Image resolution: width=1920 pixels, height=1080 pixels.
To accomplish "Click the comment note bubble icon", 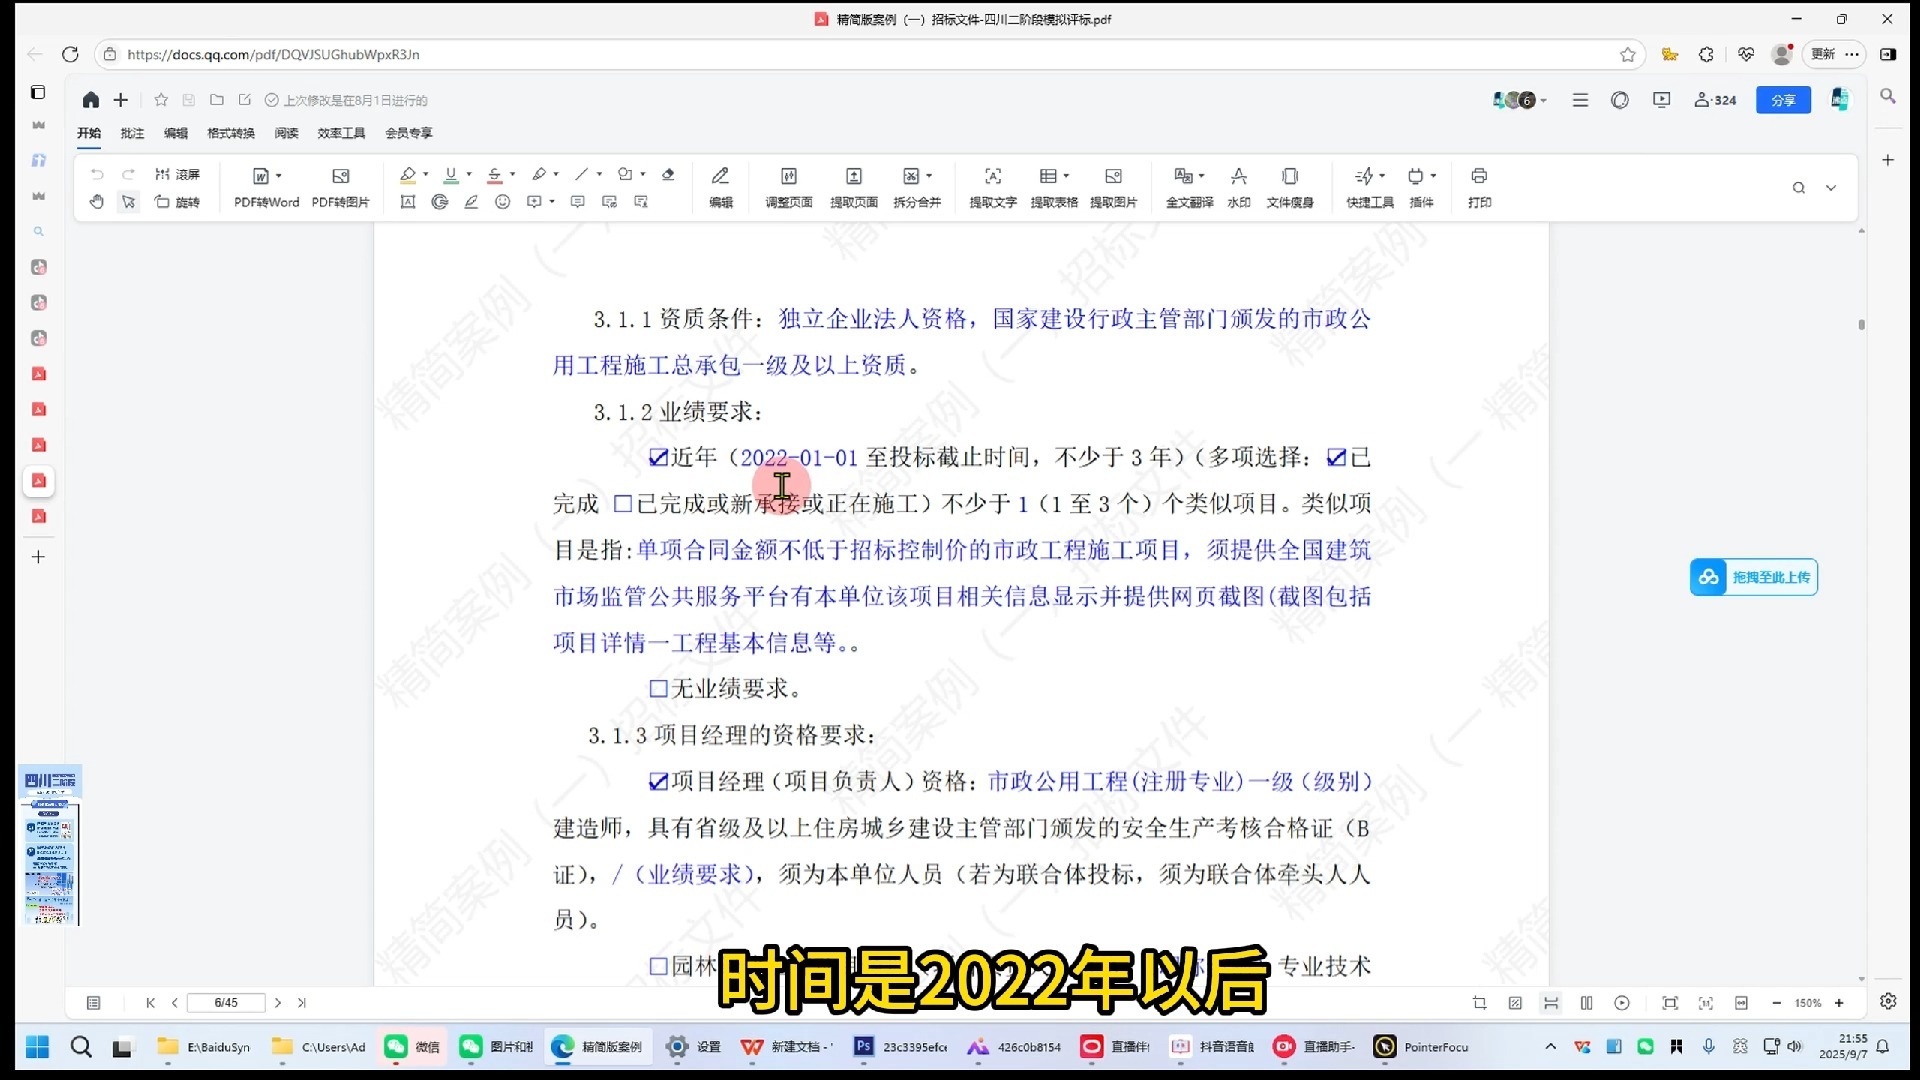I will pyautogui.click(x=577, y=202).
